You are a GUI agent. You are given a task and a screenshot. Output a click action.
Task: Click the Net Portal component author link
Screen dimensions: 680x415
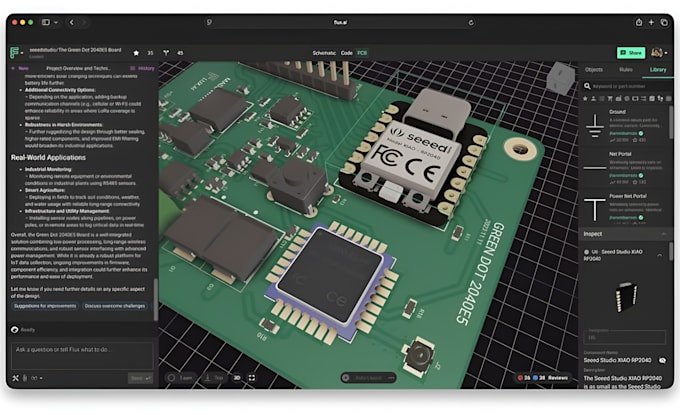[x=623, y=176]
